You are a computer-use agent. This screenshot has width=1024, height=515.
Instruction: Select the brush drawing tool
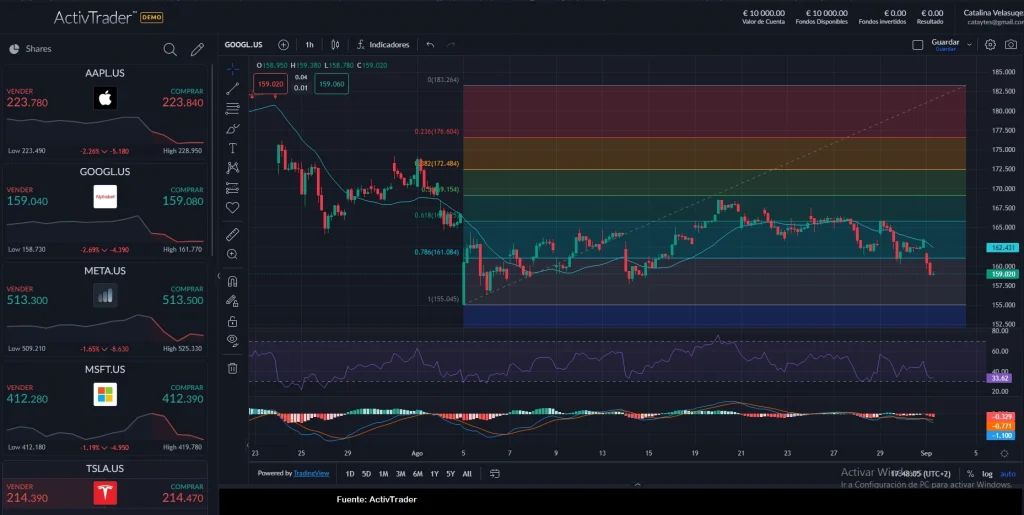232,129
